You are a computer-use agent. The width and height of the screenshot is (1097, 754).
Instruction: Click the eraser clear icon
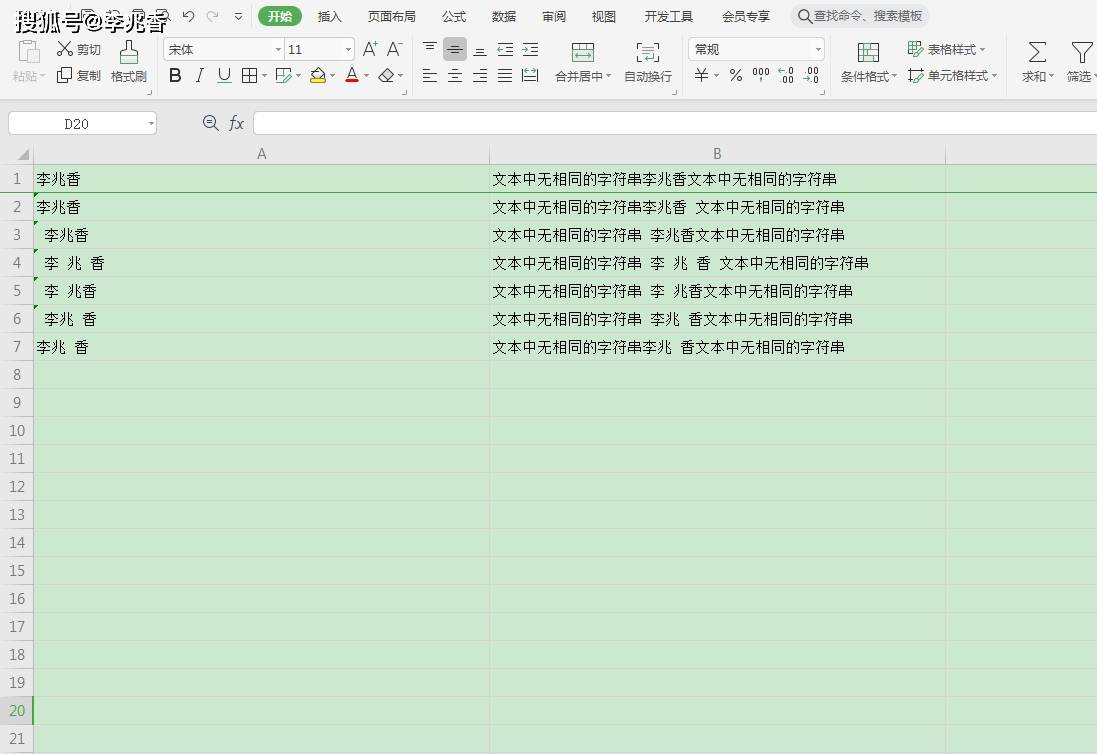coord(386,76)
